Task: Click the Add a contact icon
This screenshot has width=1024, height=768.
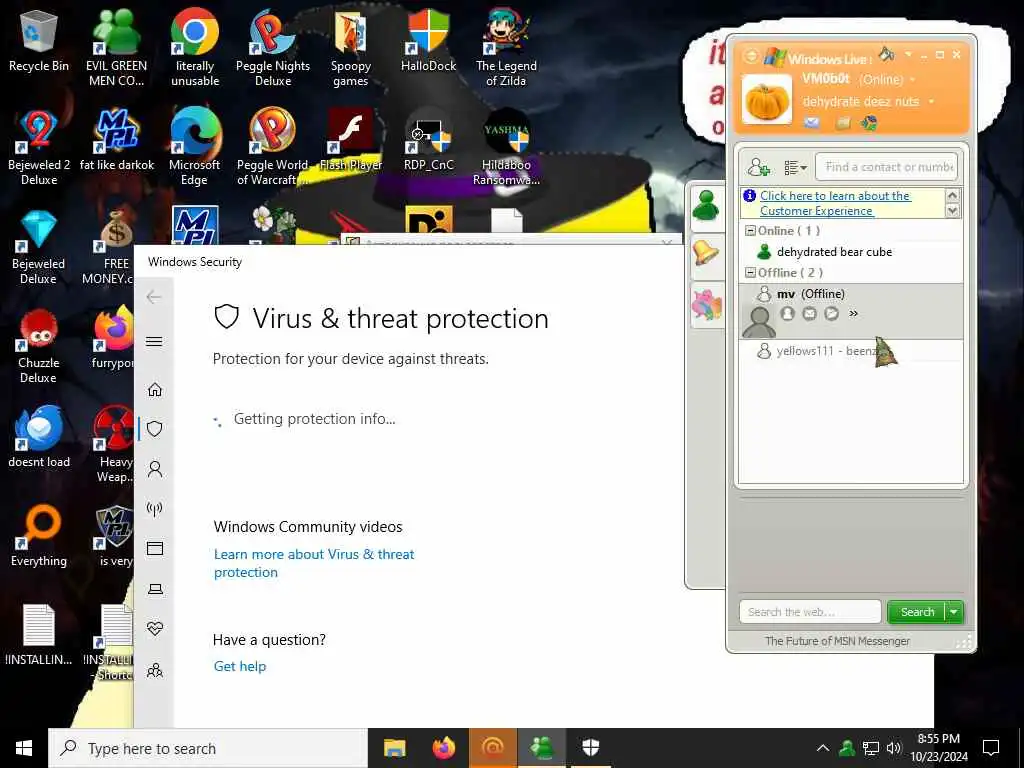Action: 759,167
